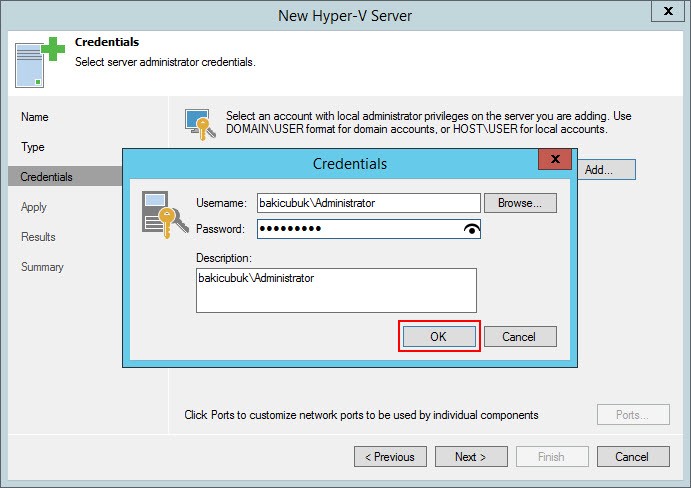
Task: Click the monitor with key account icon
Action: (201, 125)
